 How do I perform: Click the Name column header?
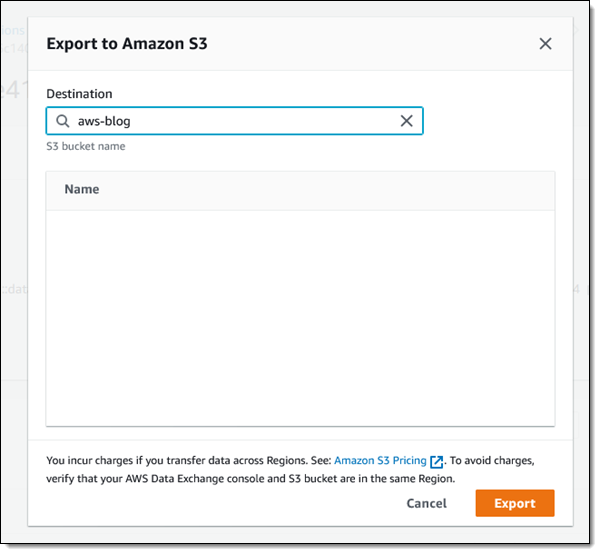pos(82,189)
